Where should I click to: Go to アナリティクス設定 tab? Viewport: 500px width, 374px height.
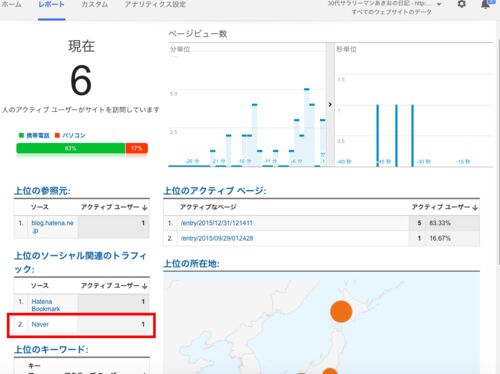point(155,4)
